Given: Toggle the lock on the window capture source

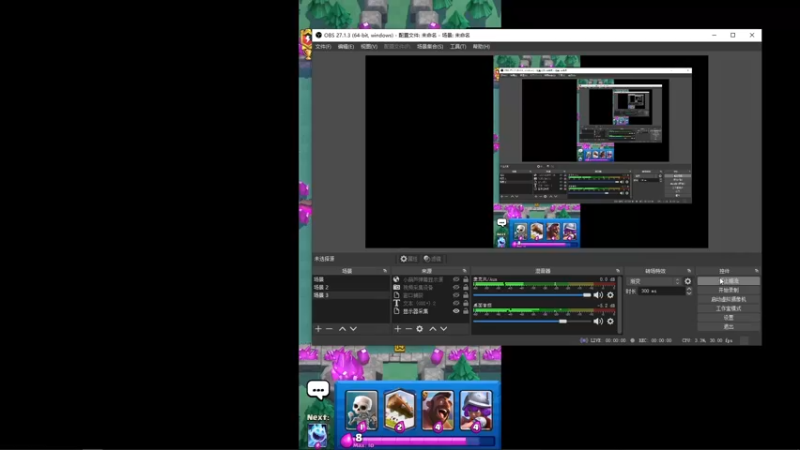Looking at the screenshot, I should click(465, 295).
